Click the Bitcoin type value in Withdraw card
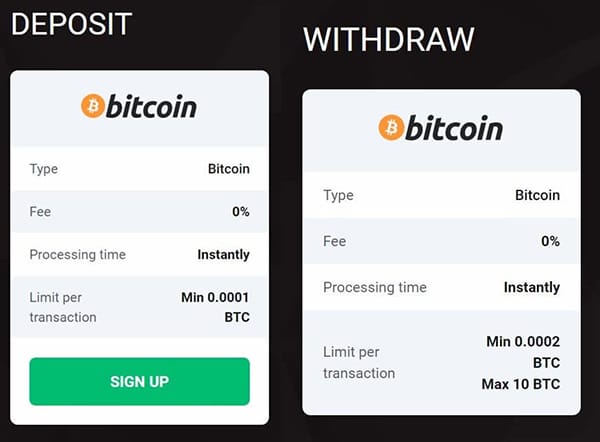The width and height of the screenshot is (600, 442). coord(537,195)
